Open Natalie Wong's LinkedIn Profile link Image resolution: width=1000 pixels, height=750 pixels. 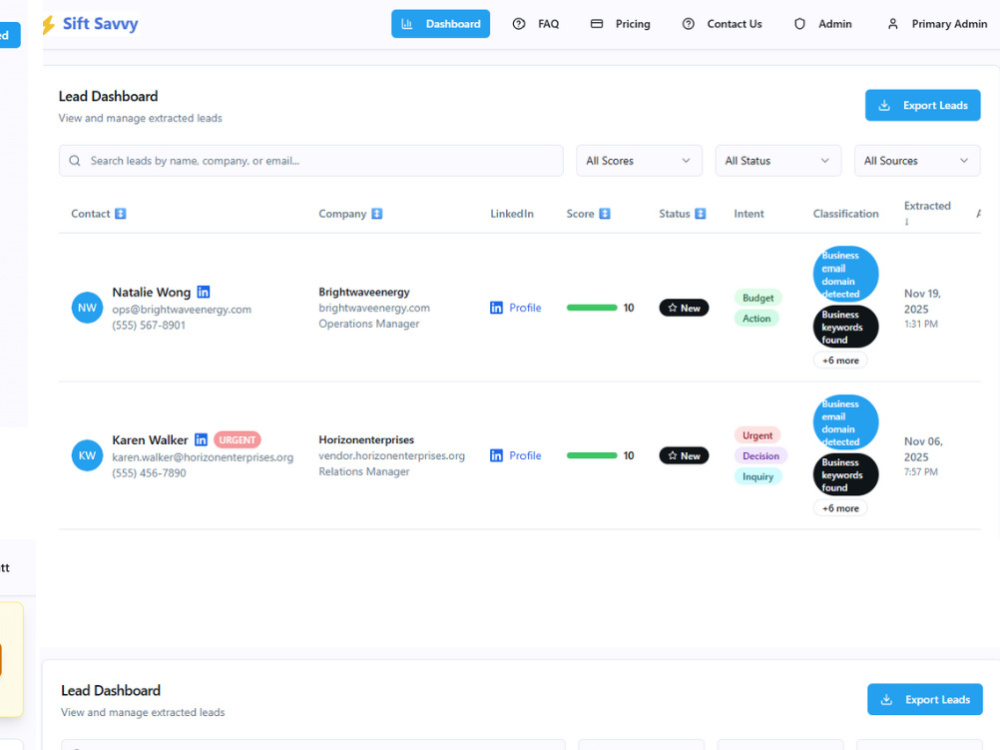pyautogui.click(x=525, y=308)
